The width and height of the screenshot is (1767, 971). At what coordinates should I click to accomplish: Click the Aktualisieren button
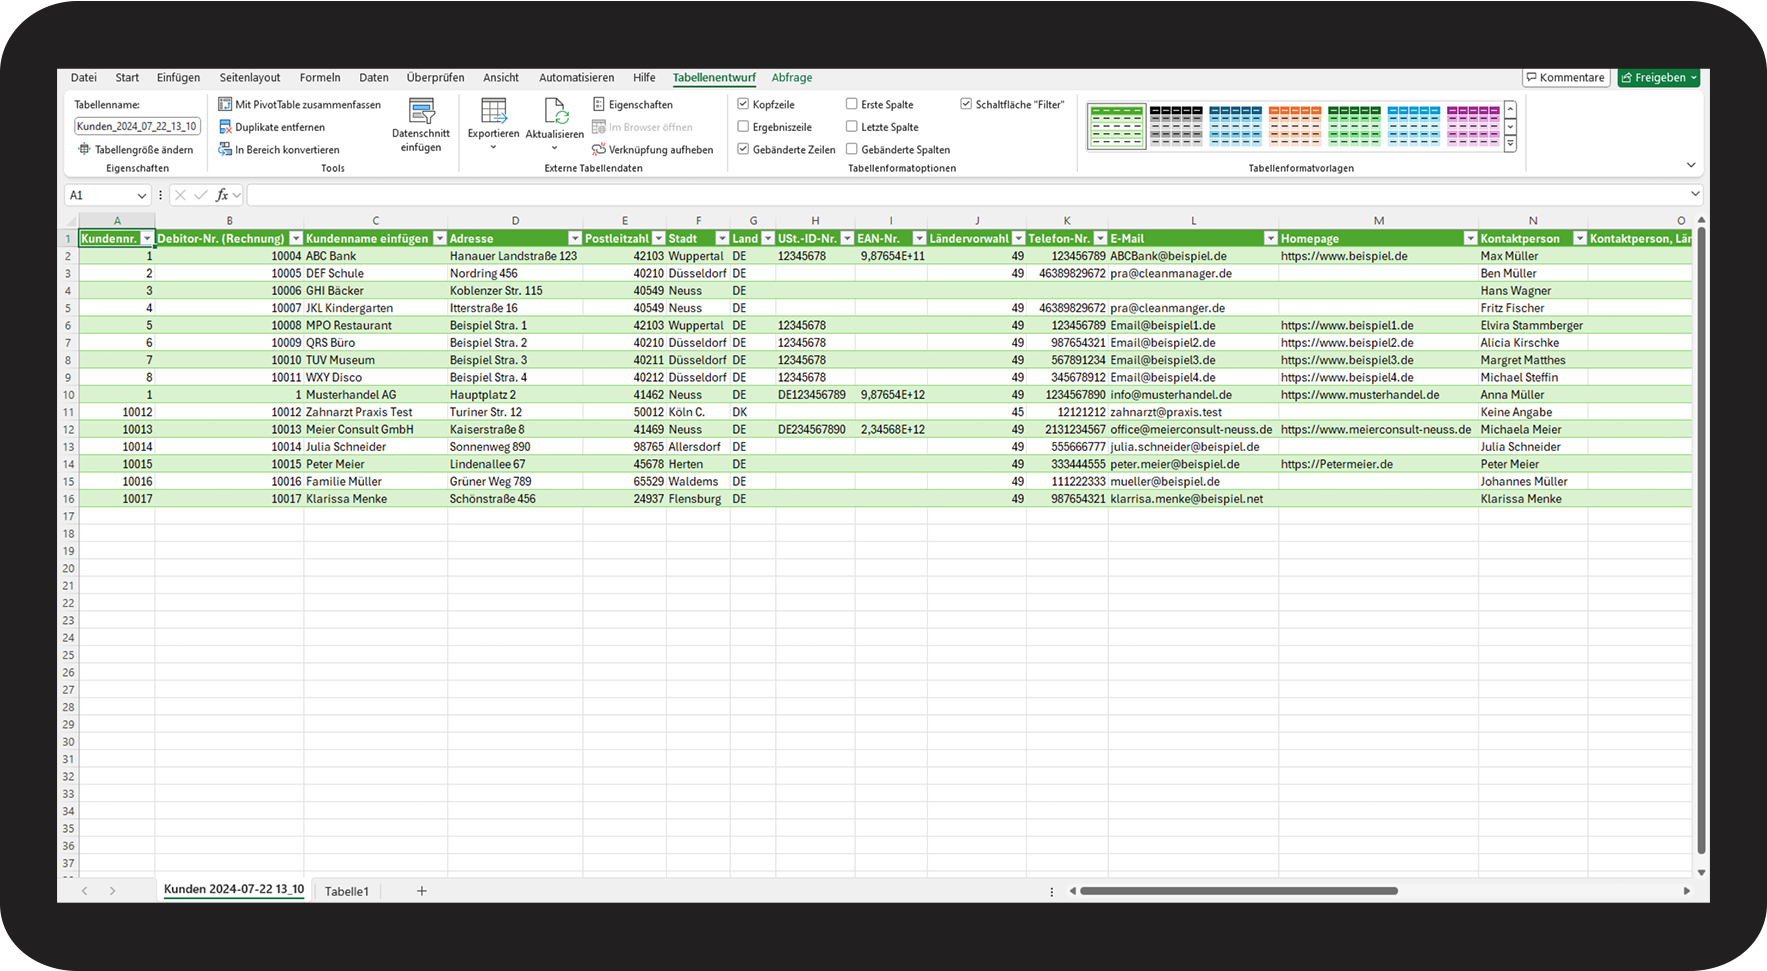pos(555,126)
